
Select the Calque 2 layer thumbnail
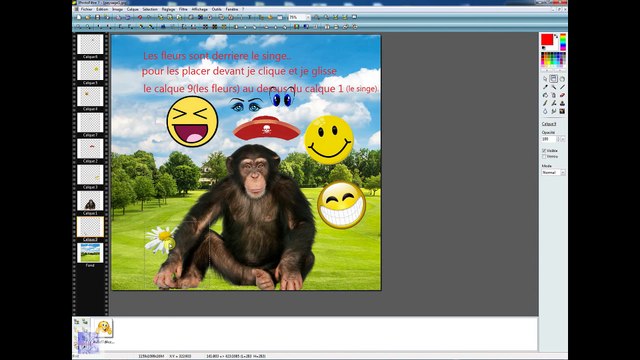coord(90,149)
